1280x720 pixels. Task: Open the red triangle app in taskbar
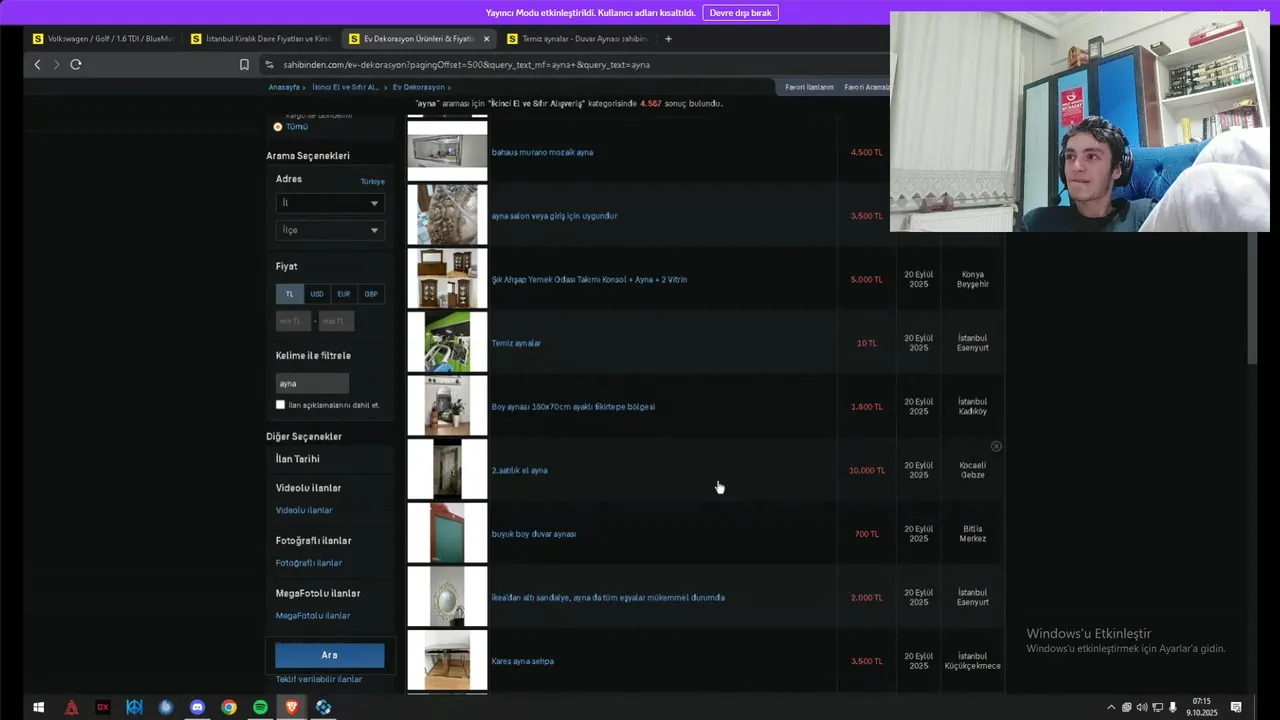(71, 707)
